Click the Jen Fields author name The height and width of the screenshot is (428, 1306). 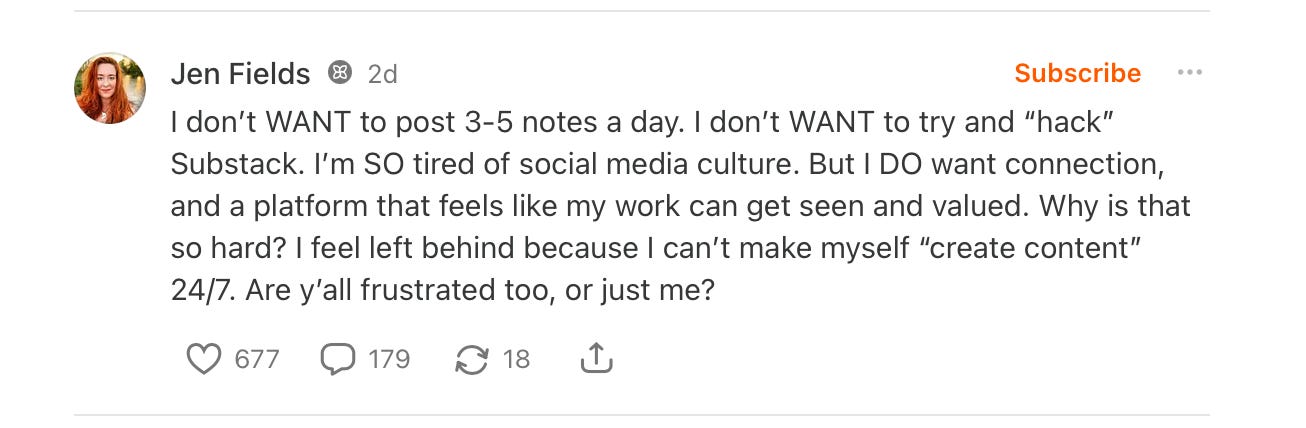click(241, 74)
